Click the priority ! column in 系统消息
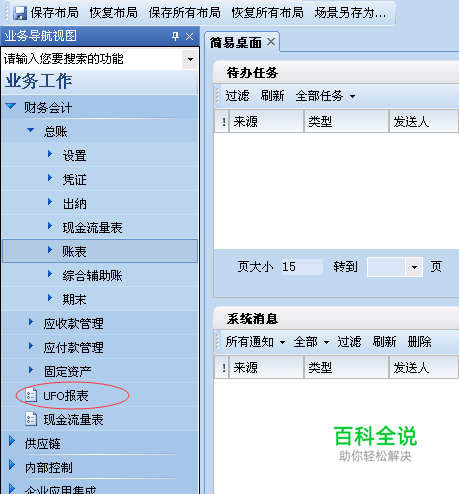 click(x=222, y=367)
